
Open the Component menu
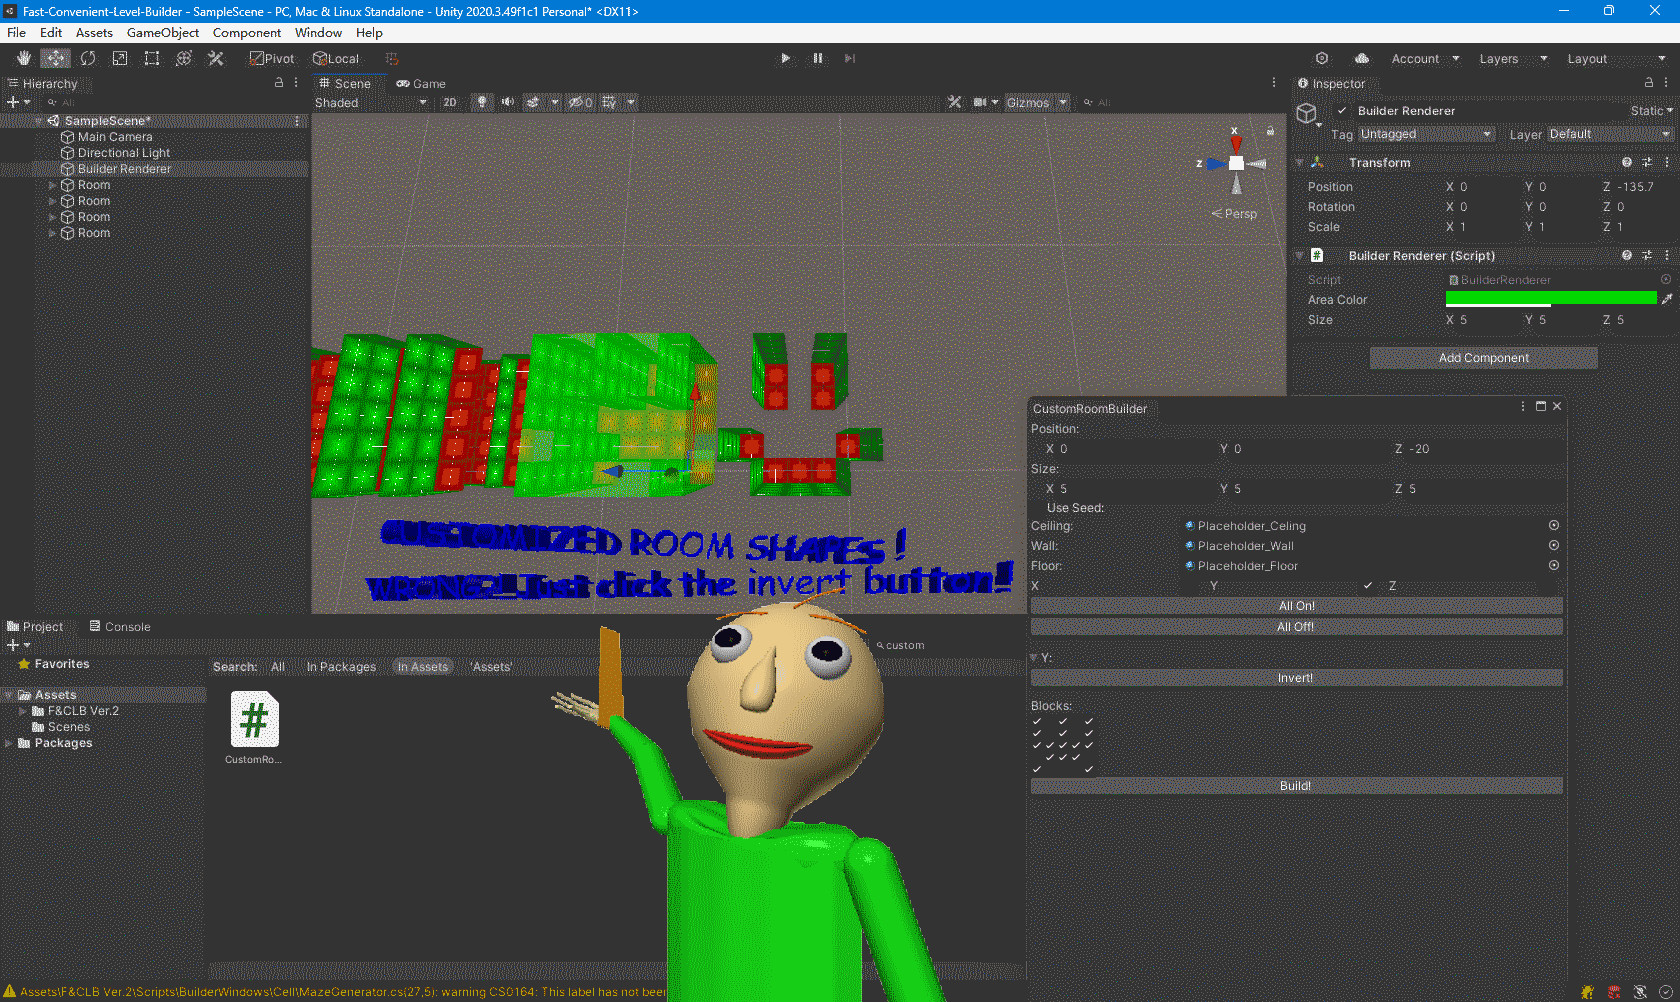246,32
